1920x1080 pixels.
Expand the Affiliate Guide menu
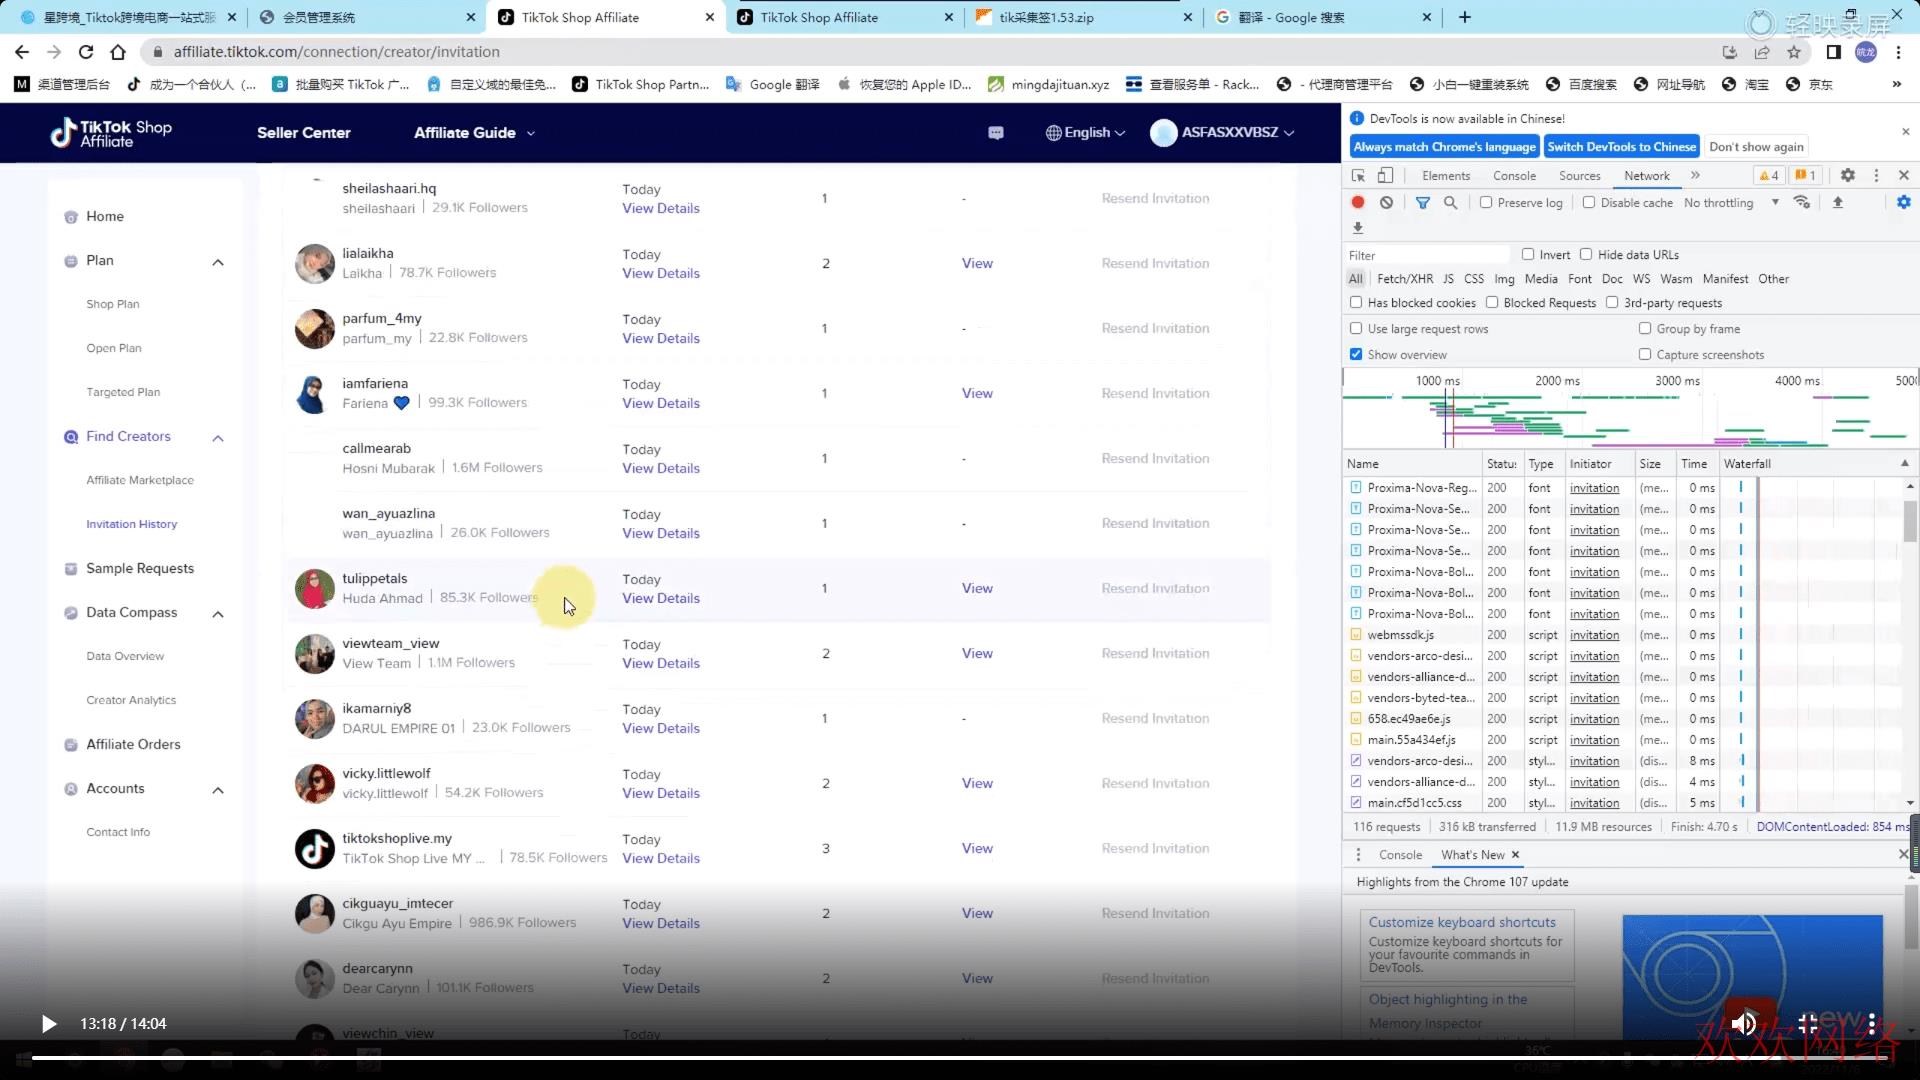pos(475,132)
